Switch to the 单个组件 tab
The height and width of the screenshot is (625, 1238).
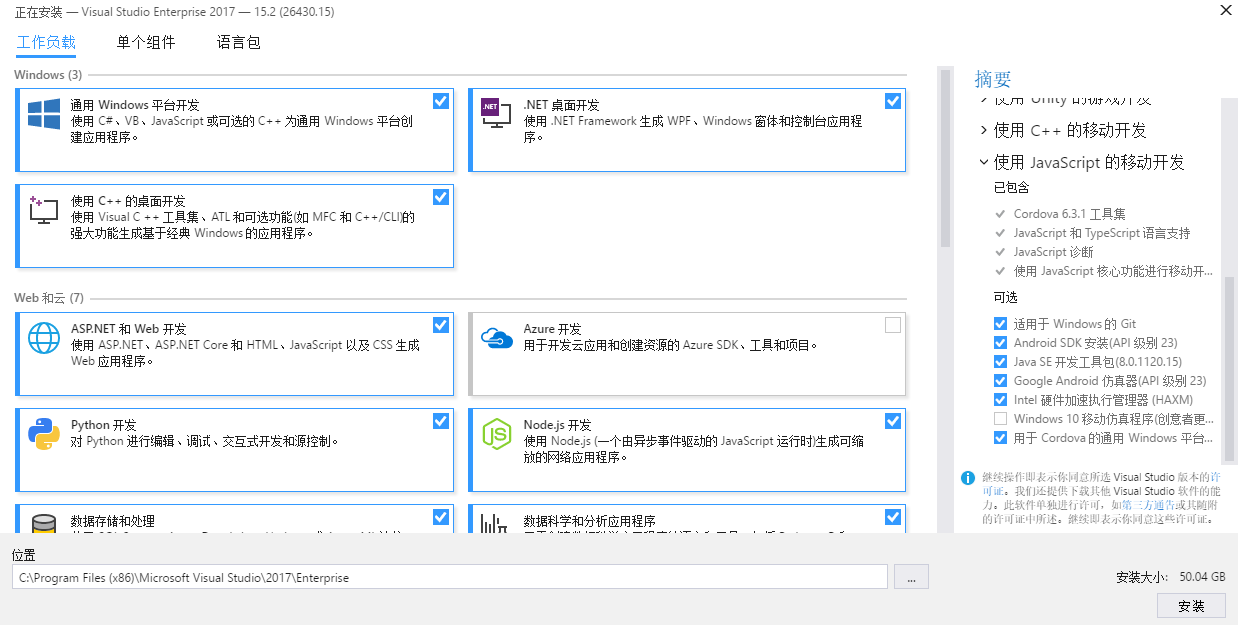[146, 42]
